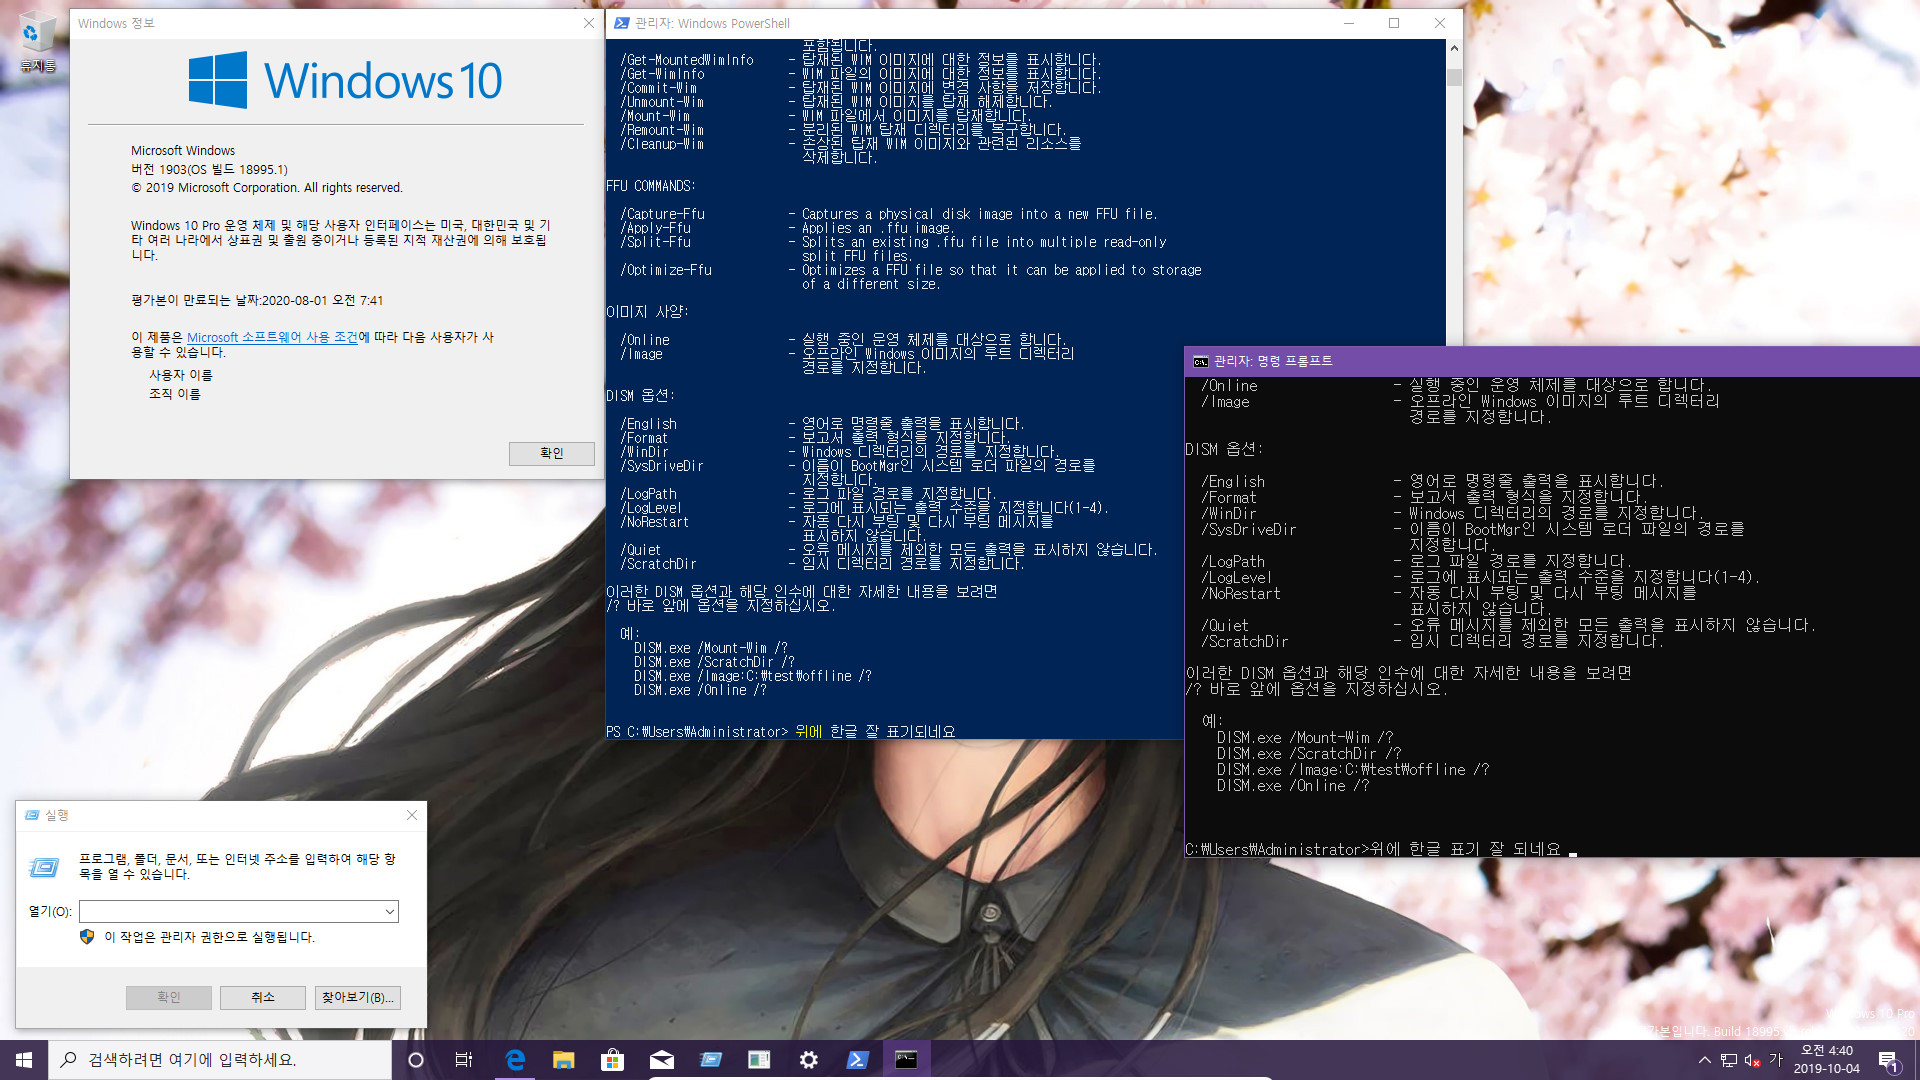Click /ScratchDir line in Command Prompt
The image size is (1920, 1080).
tap(1431, 641)
